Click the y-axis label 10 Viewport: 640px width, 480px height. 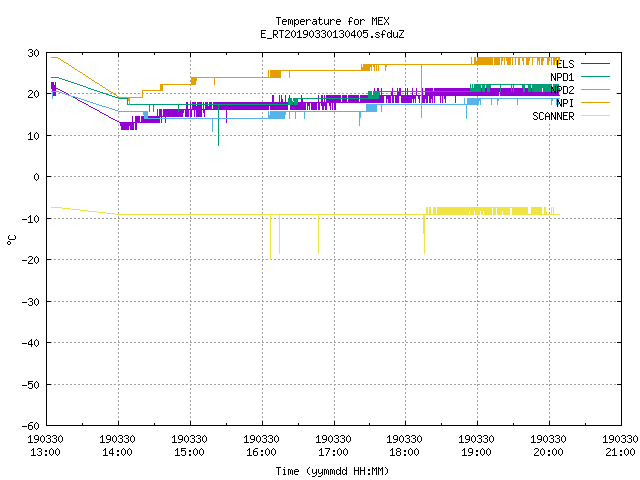click(33, 136)
